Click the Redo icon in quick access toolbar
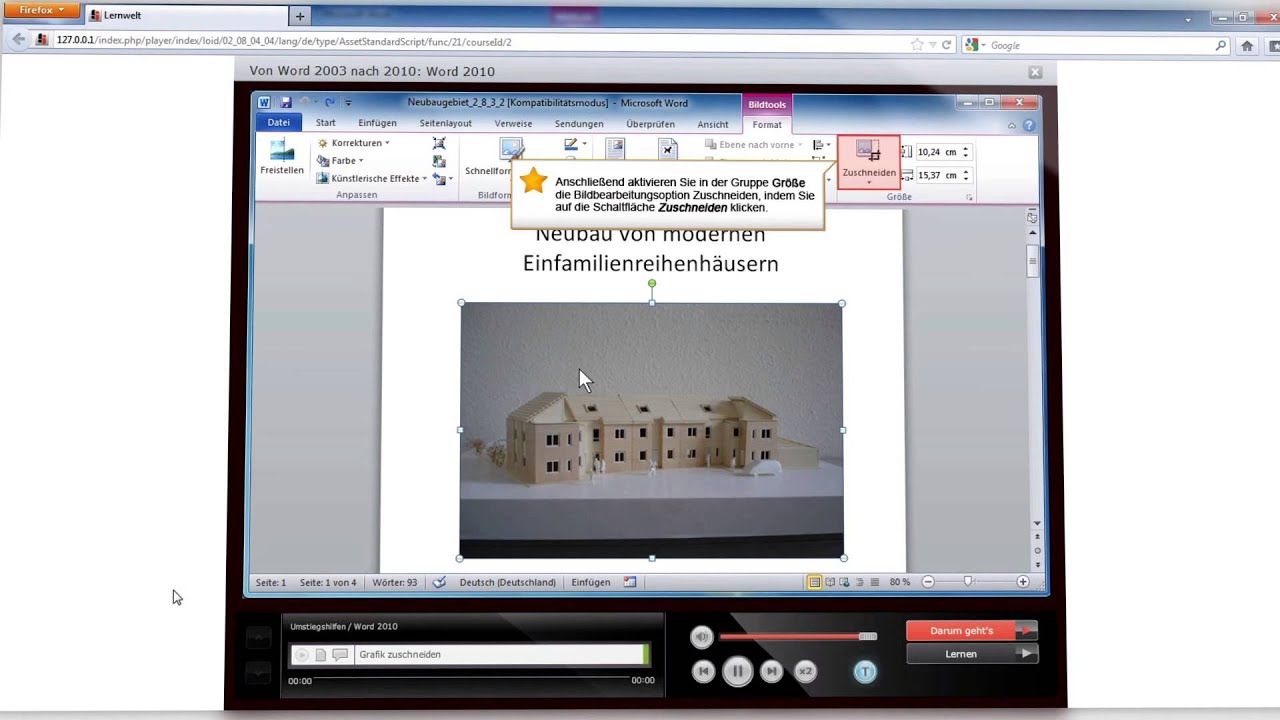Screen dimensions: 1280x720 click(329, 103)
